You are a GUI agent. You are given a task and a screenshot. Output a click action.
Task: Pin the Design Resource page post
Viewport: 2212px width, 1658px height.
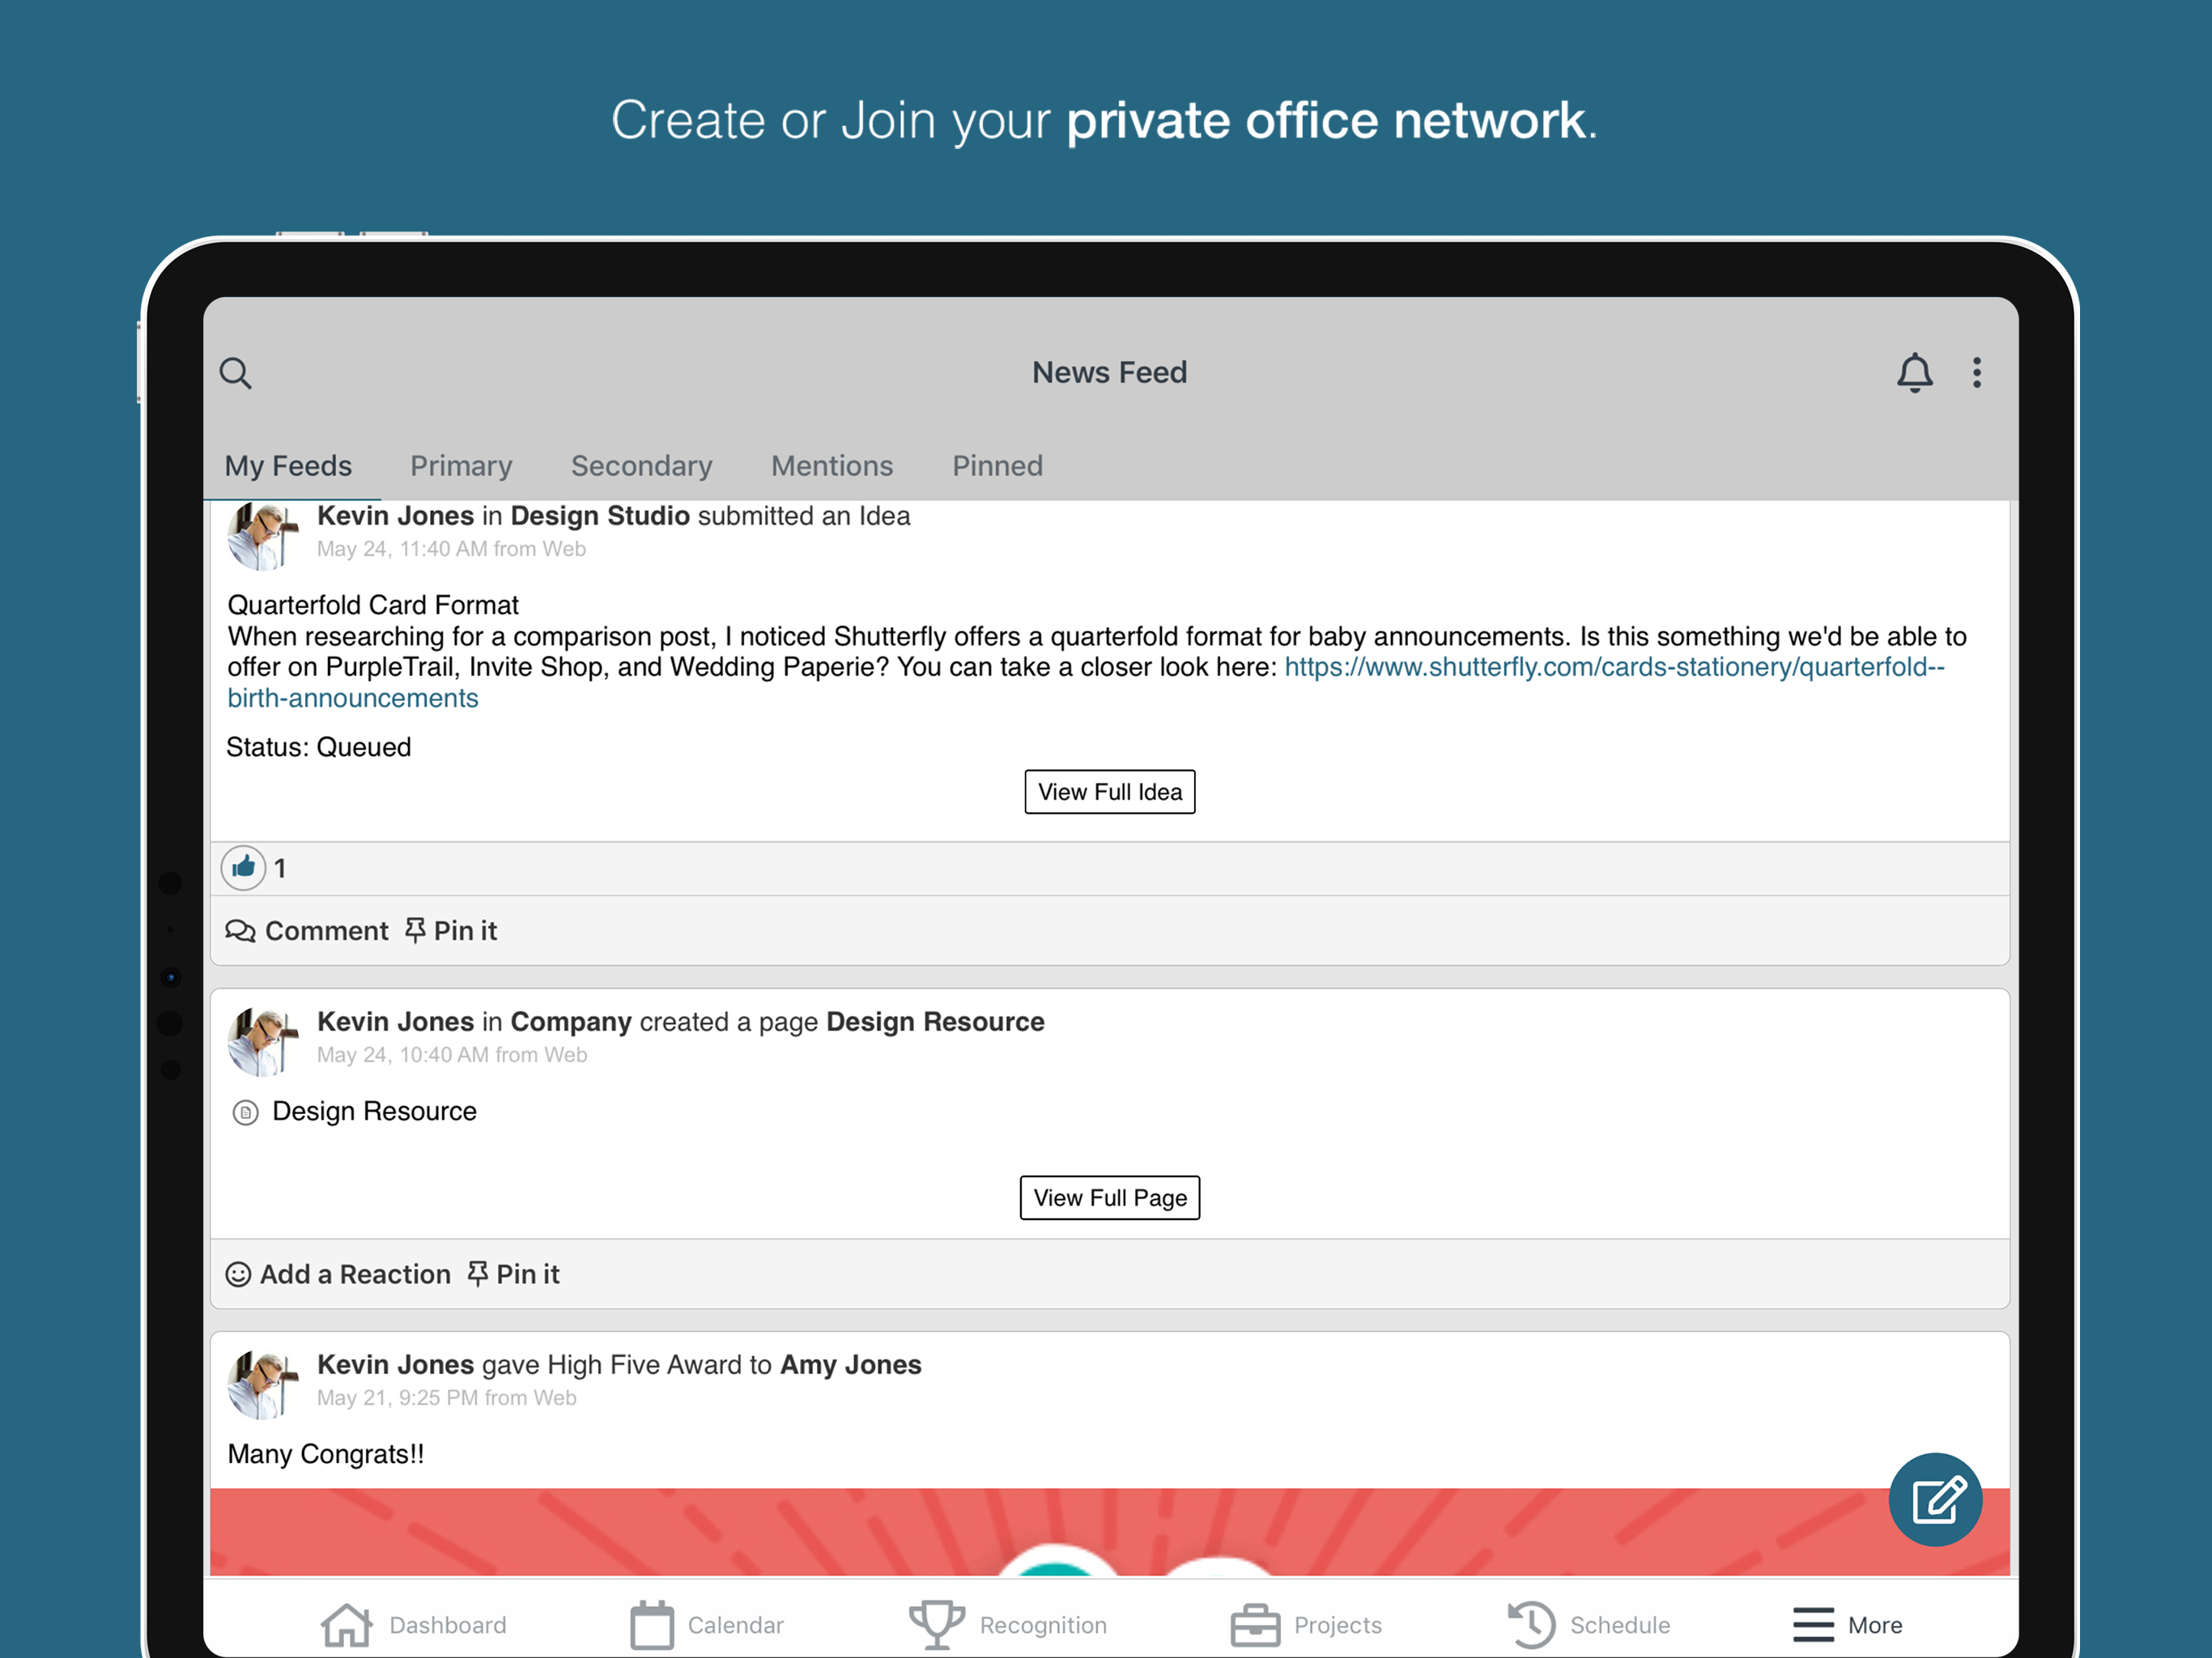tap(514, 1274)
